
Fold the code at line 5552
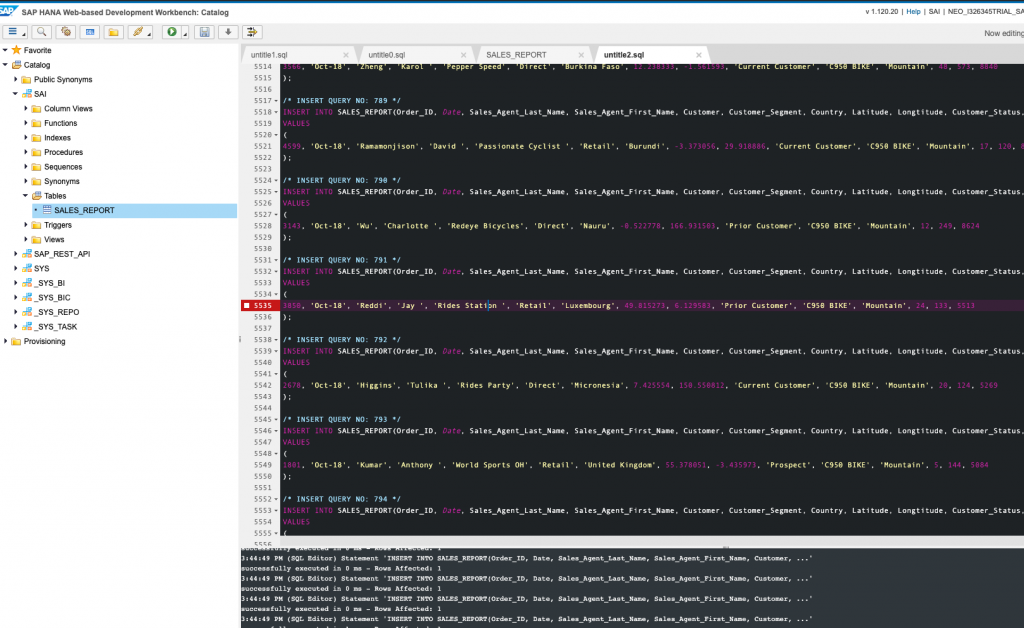point(276,499)
